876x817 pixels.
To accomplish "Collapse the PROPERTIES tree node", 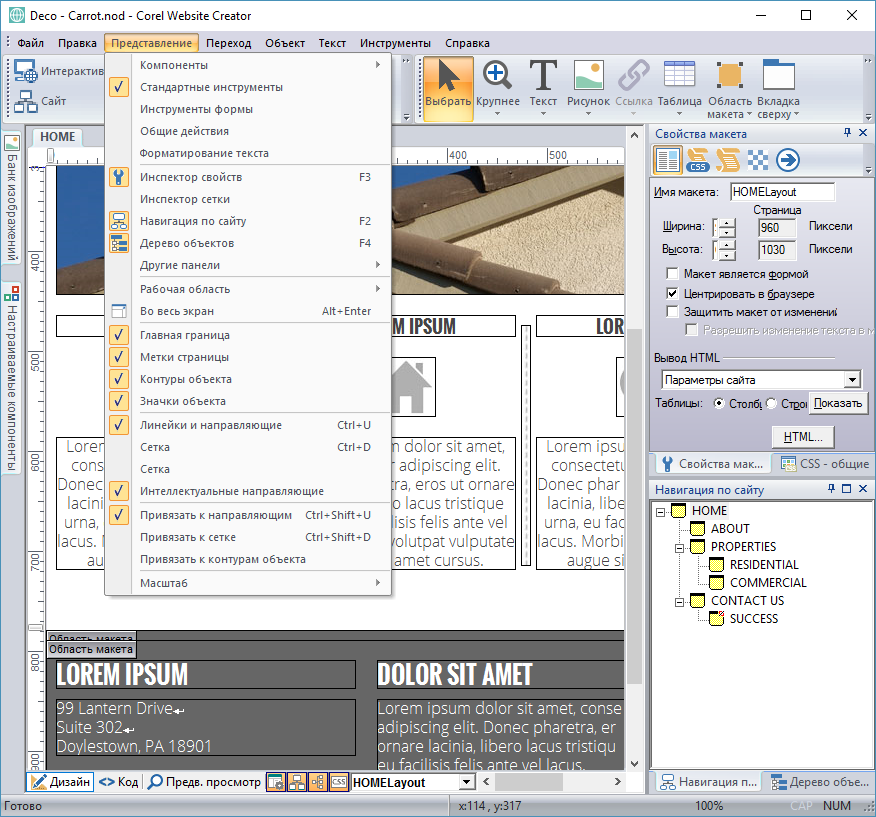I will tap(678, 547).
